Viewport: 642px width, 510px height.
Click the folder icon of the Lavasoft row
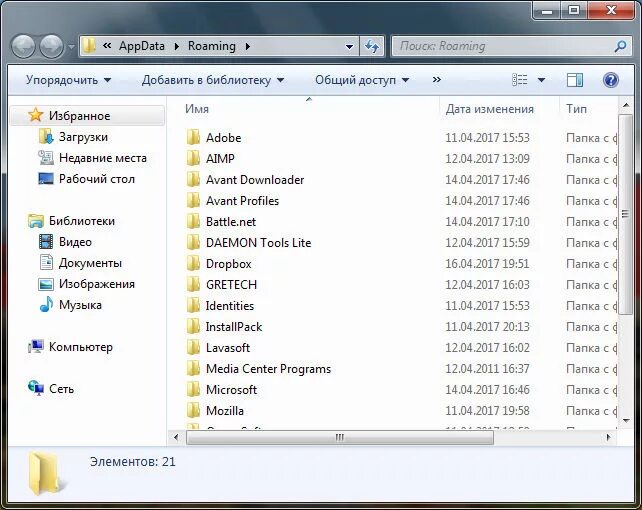coord(193,347)
